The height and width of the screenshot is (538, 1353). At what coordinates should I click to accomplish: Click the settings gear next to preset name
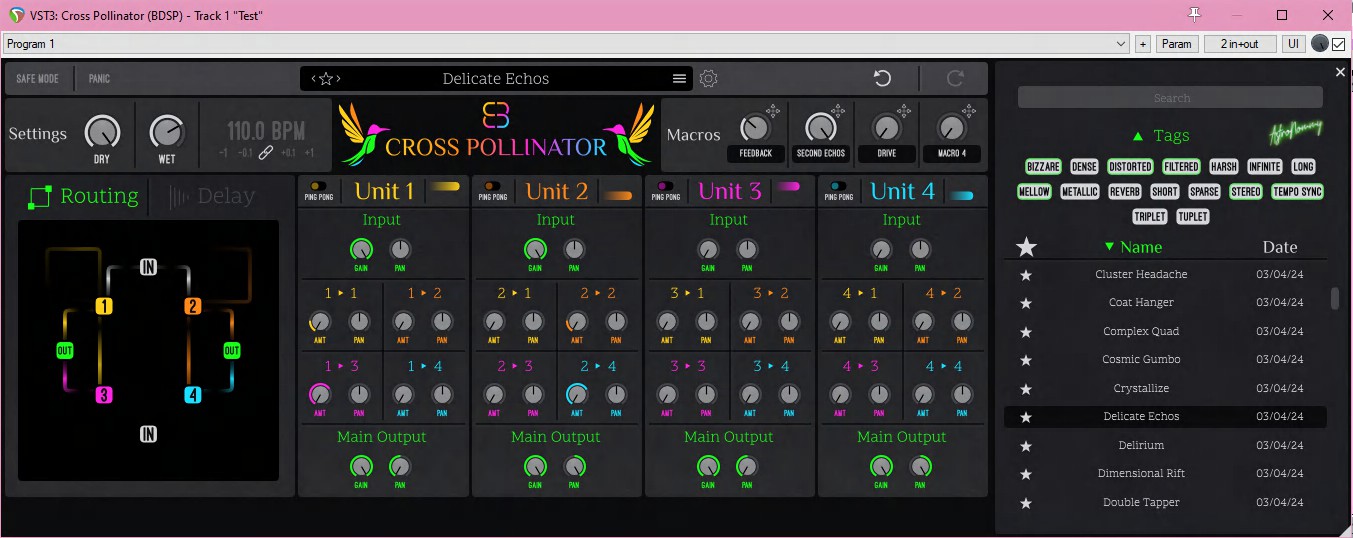point(709,79)
